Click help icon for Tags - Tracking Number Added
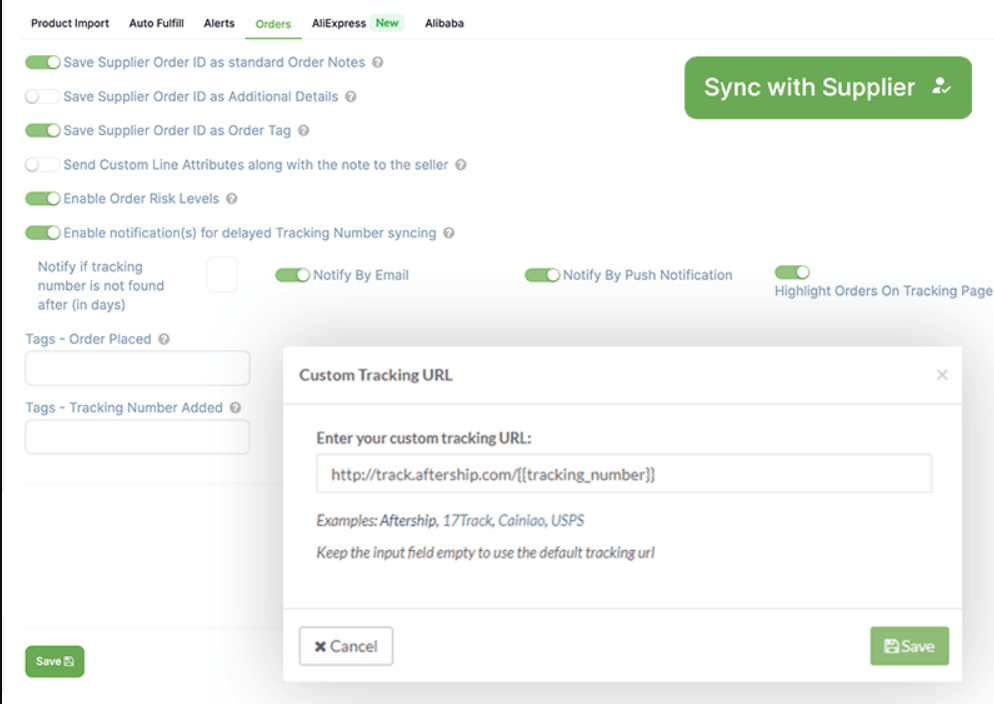Image resolution: width=994 pixels, height=704 pixels. 236,408
